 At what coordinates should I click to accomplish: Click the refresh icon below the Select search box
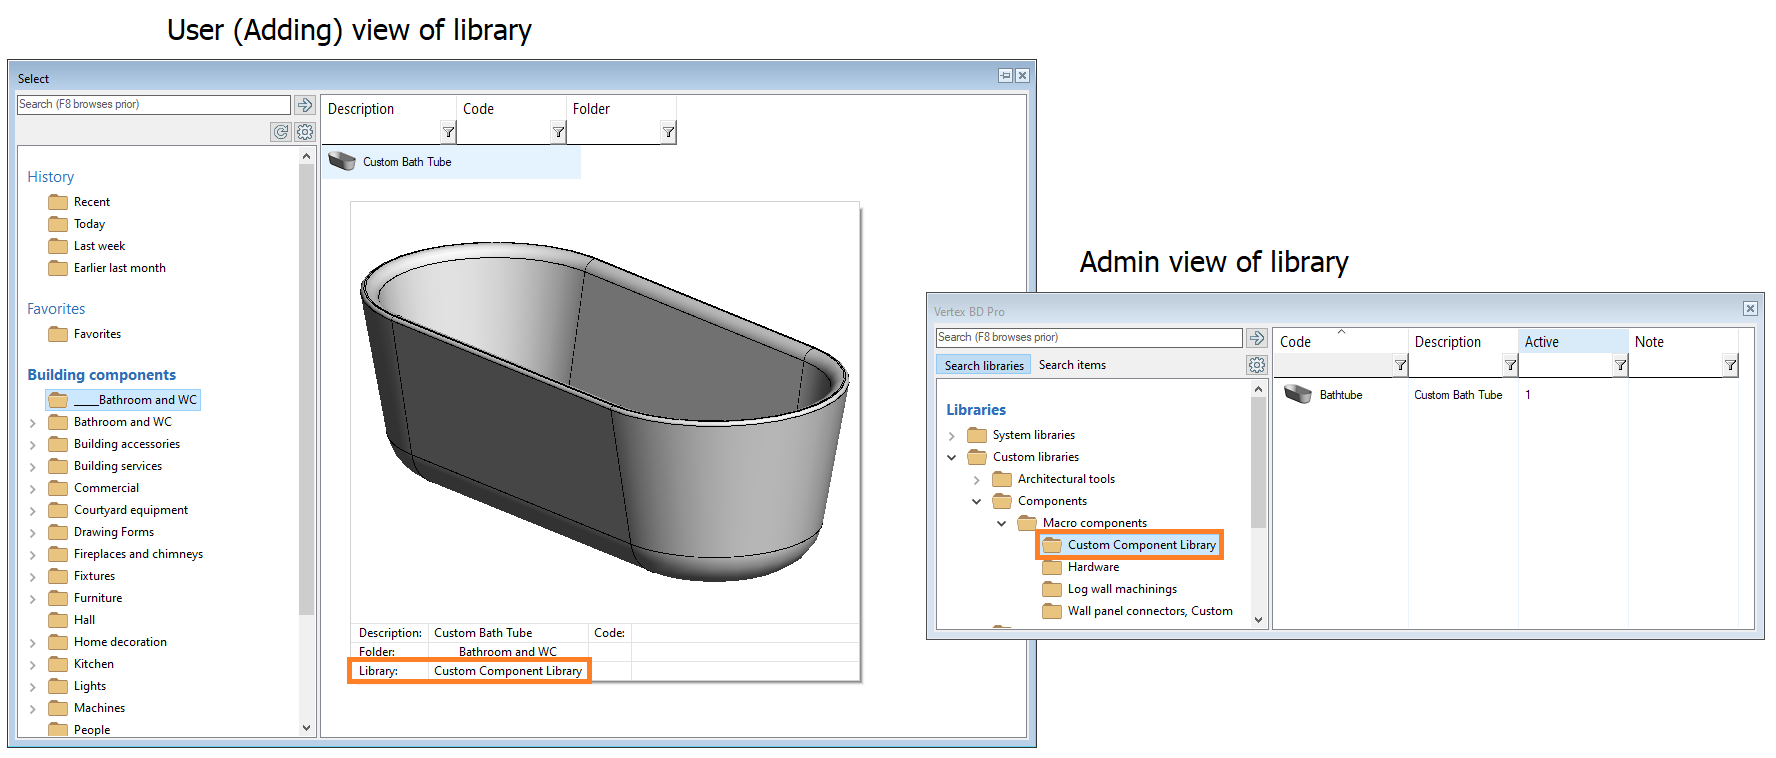(281, 132)
